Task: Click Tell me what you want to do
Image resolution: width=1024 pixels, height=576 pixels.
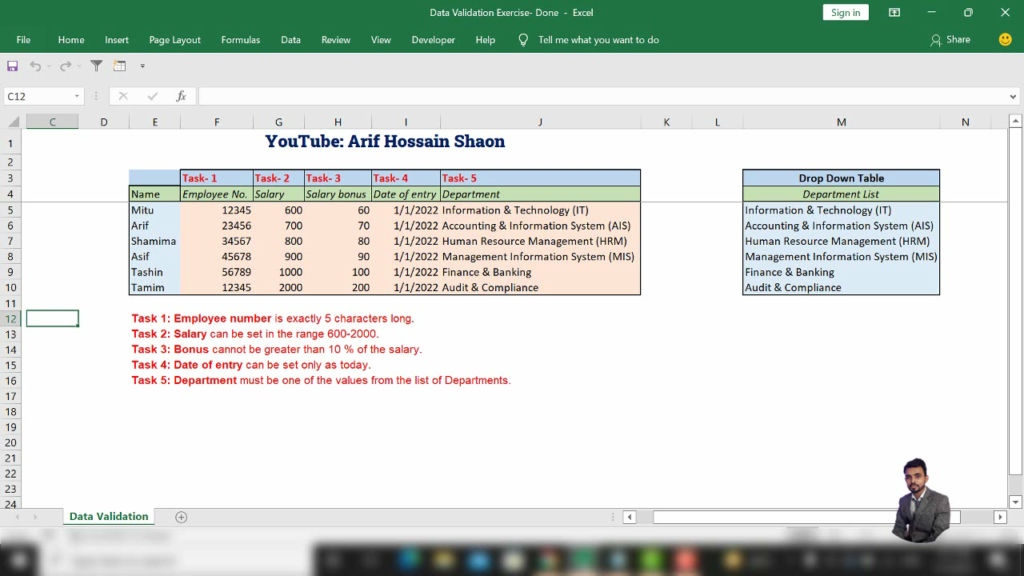Action: pos(598,40)
